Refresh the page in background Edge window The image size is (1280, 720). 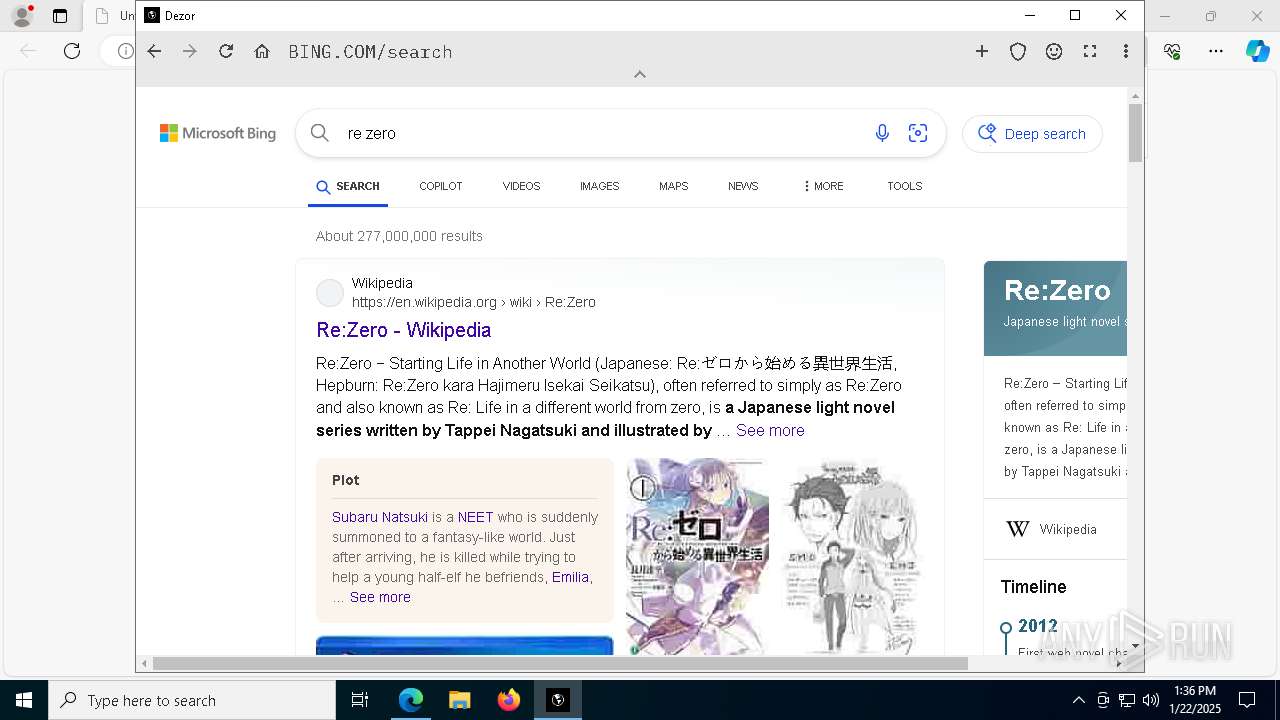[72, 51]
